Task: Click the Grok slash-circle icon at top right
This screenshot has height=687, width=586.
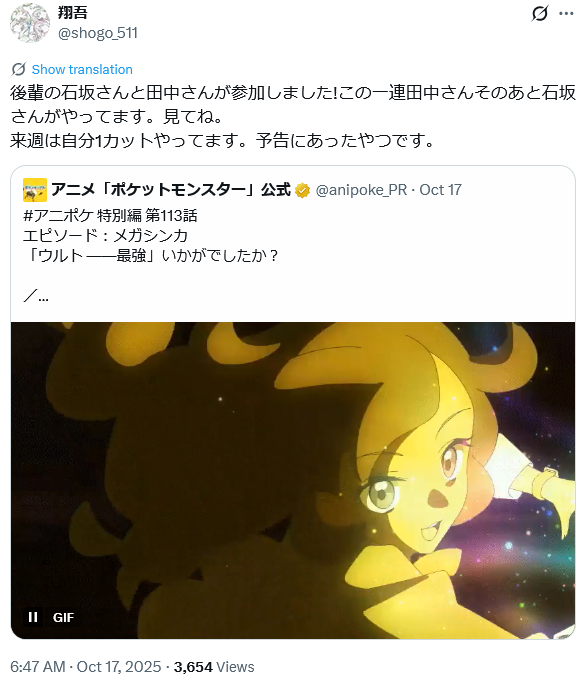Action: click(540, 14)
